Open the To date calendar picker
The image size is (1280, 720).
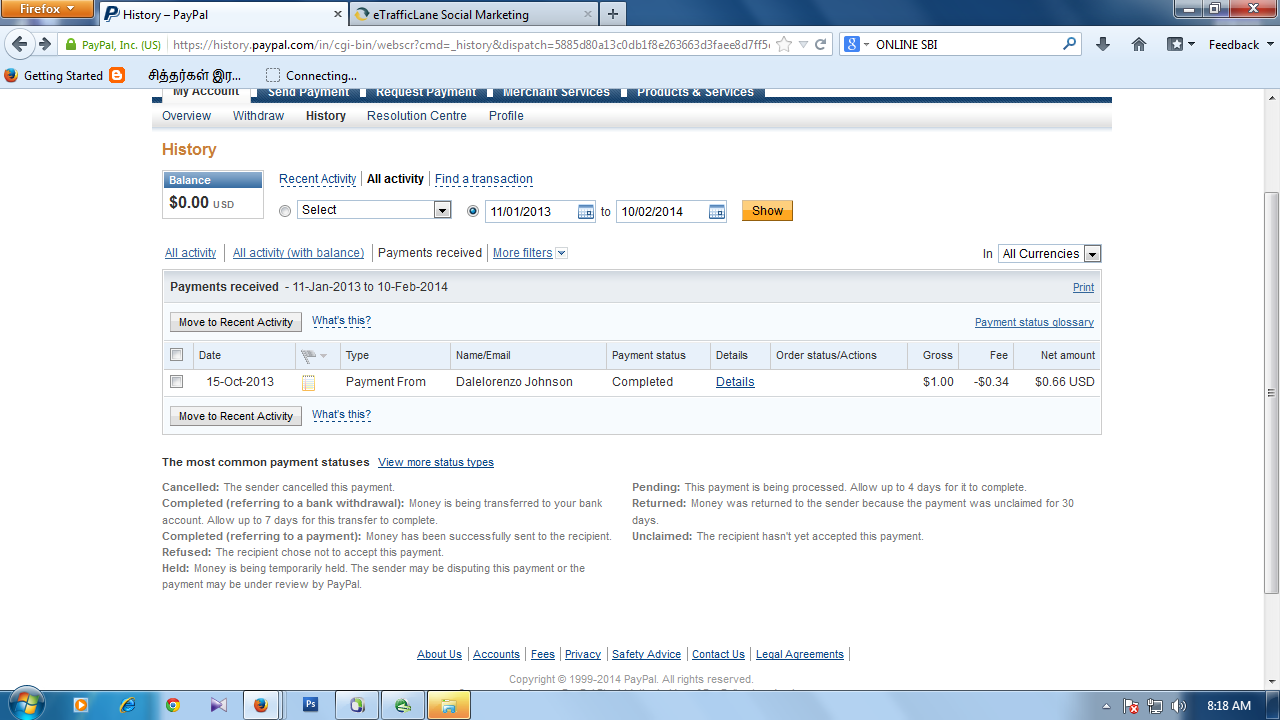click(717, 211)
